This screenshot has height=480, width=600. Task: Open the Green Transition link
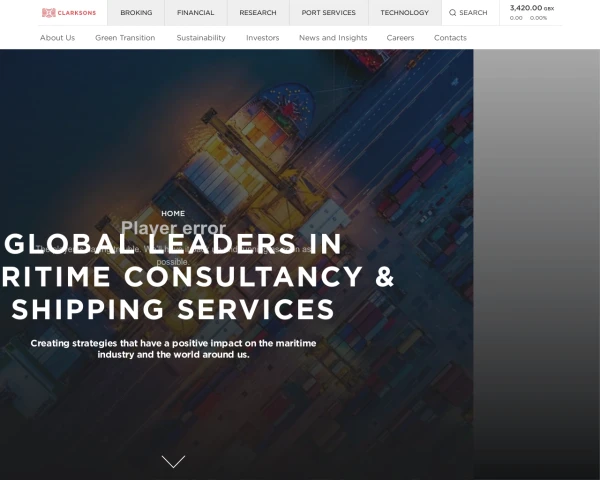coord(125,38)
